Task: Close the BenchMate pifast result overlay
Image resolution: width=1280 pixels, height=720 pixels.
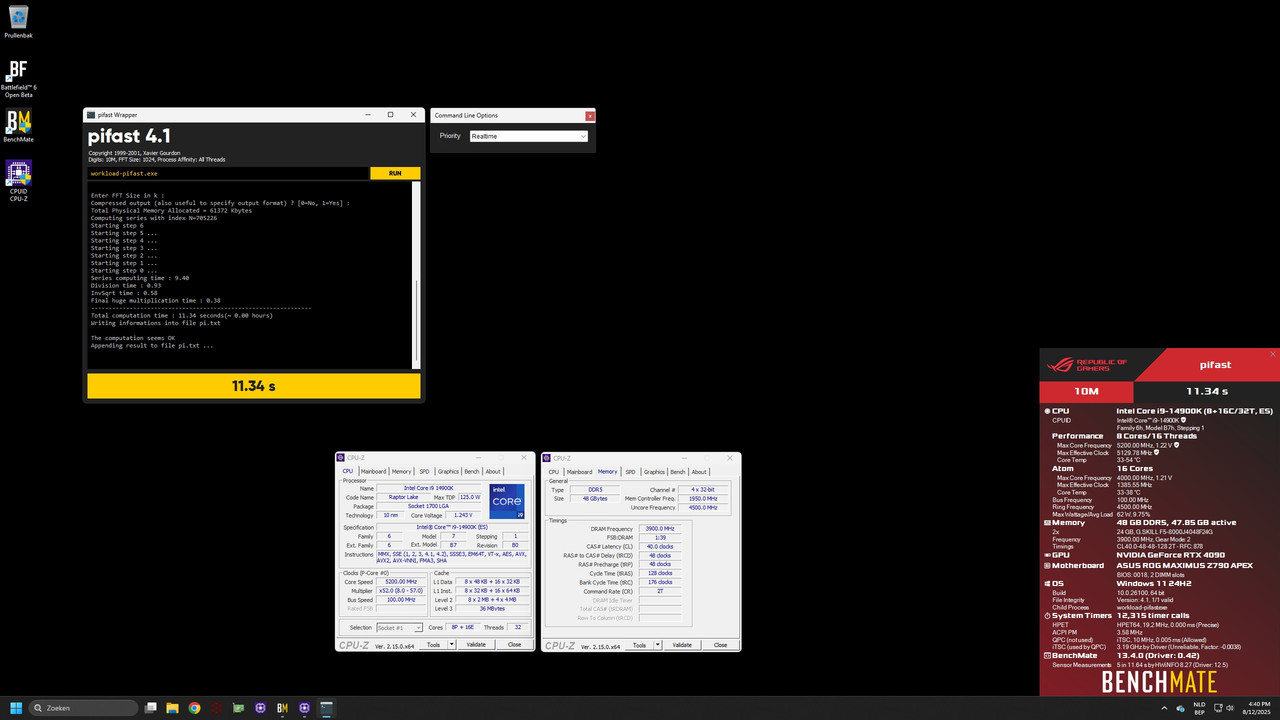Action: pyautogui.click(x=1273, y=354)
